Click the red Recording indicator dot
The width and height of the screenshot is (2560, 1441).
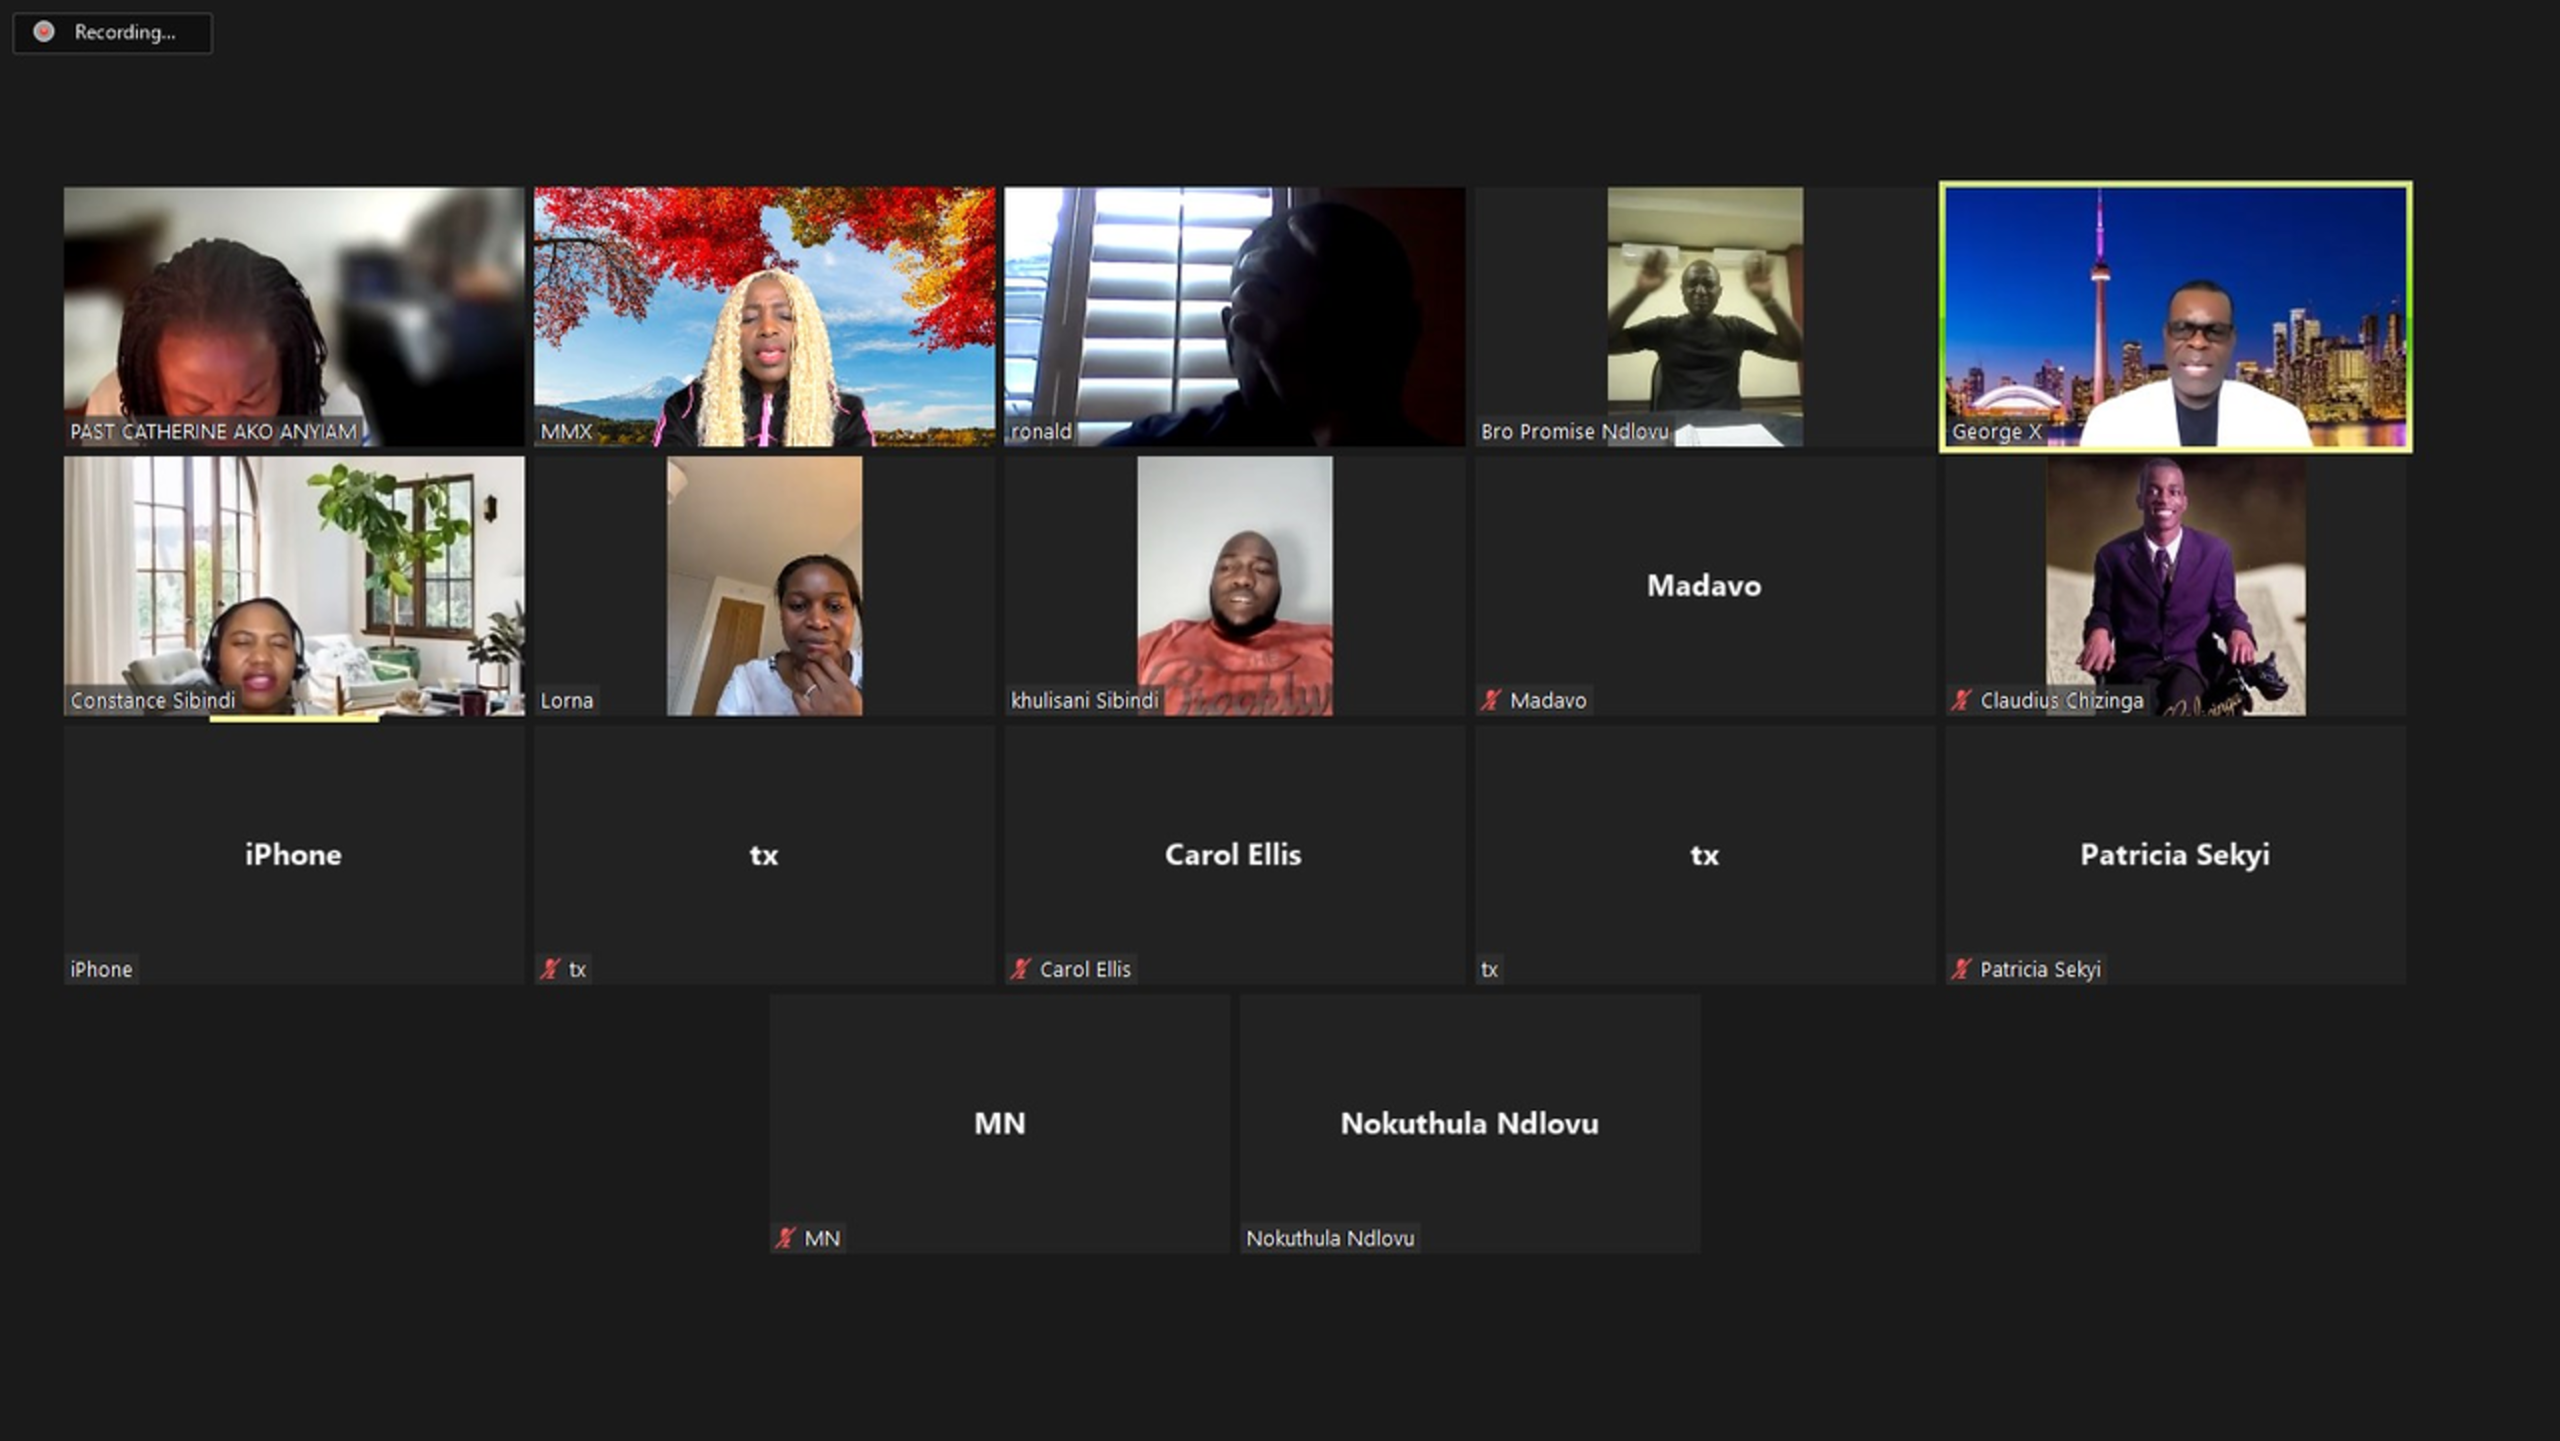coord(44,32)
